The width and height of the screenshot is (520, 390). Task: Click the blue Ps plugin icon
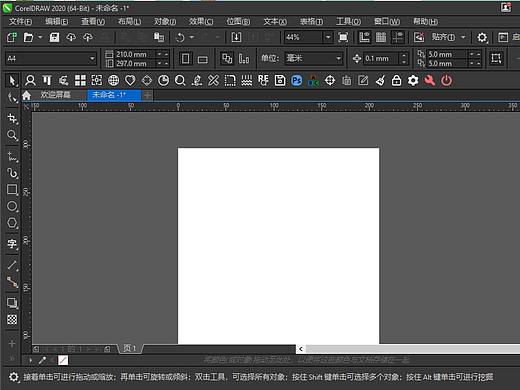point(296,80)
